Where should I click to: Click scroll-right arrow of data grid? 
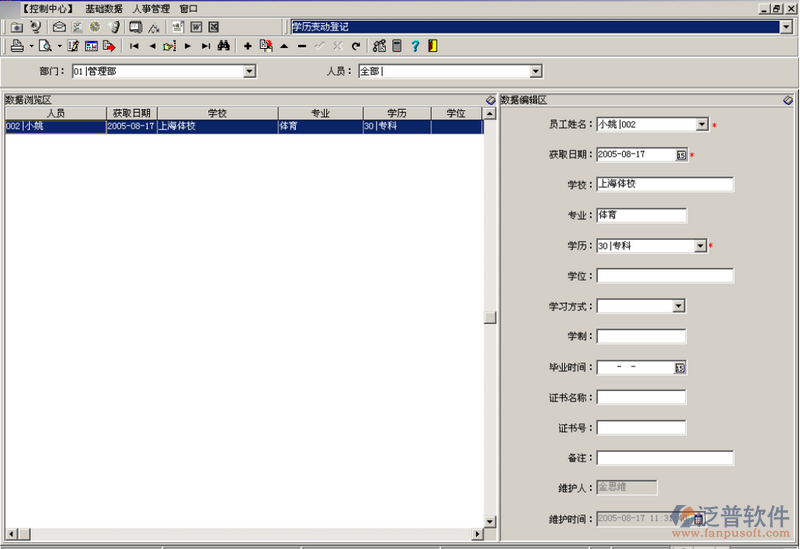(478, 534)
